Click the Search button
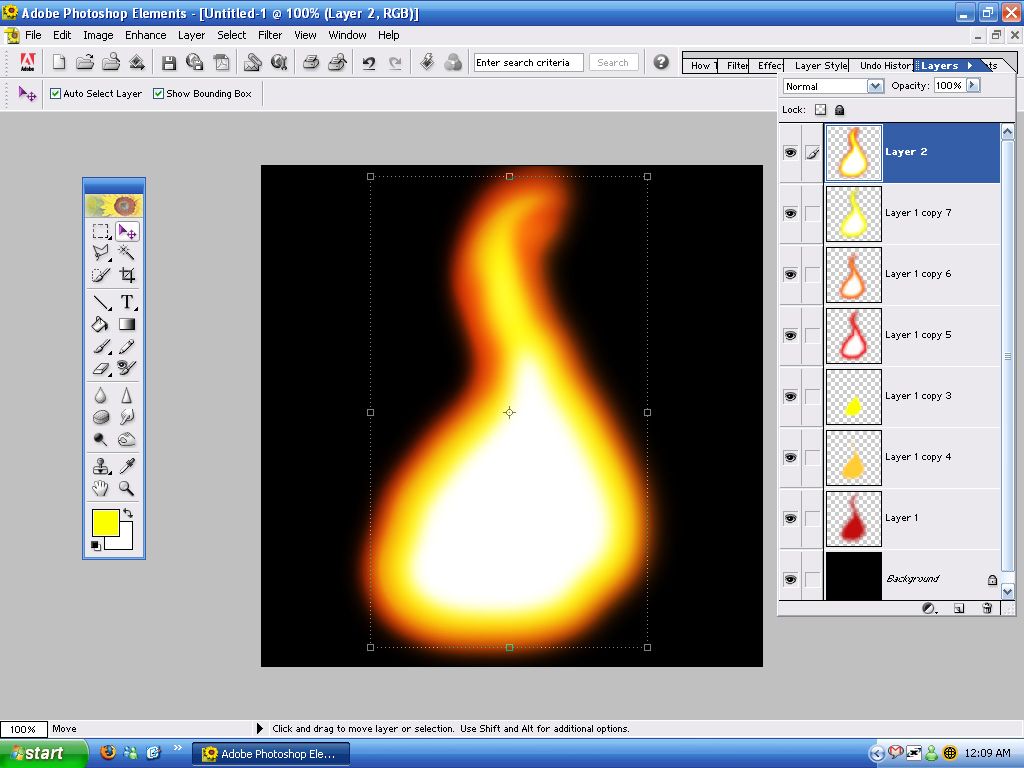Viewport: 1024px width, 768px height. coord(612,62)
